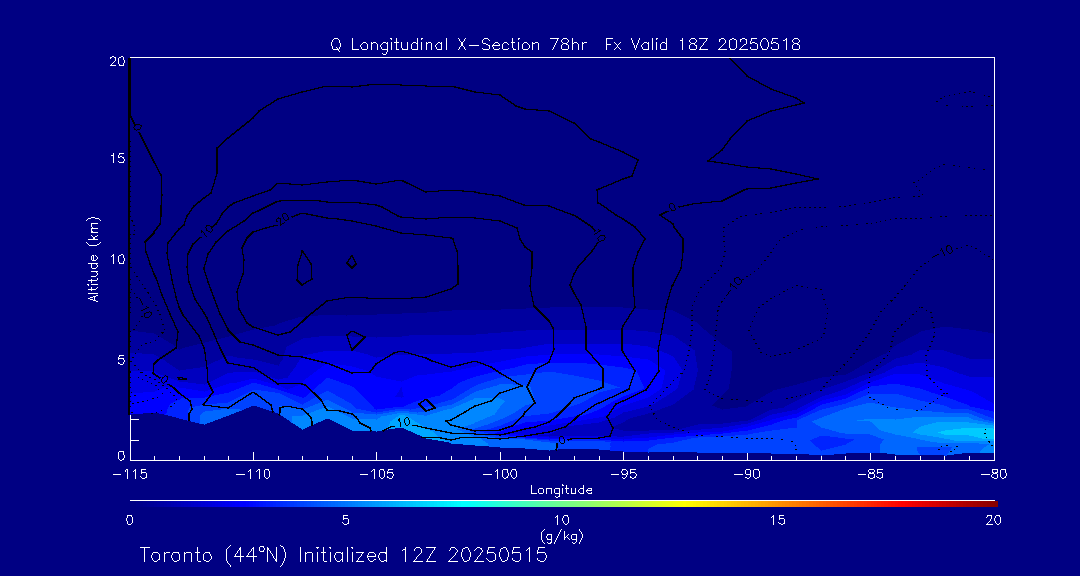Select the "-95" longitude tick label
Screen dimensions: 1080x576
(623, 475)
